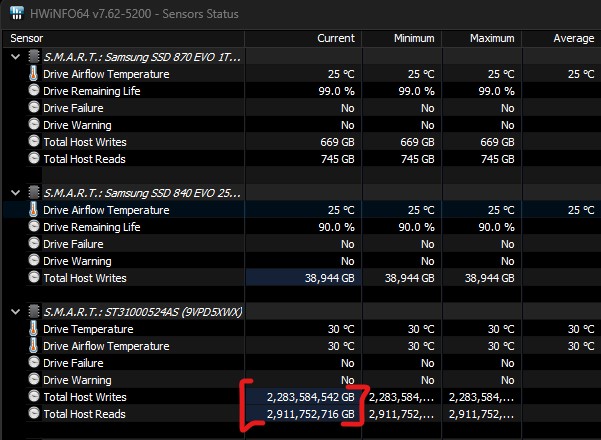Click clock icon of 870 EVO Total Host Reads
This screenshot has height=440, width=601.
click(34, 158)
